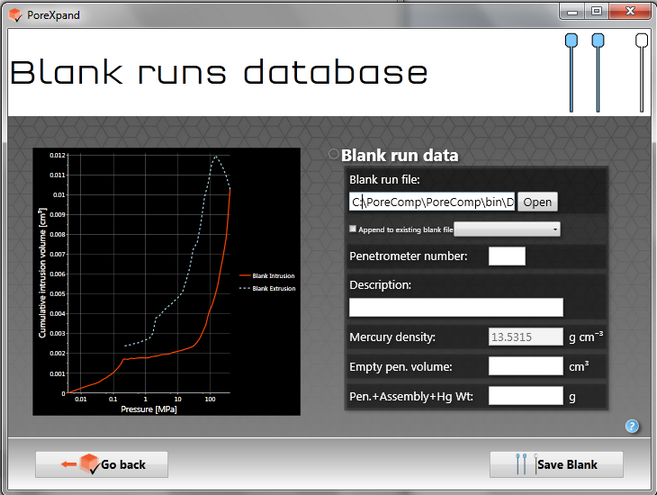Screen dimensions: 657x495
Task: Select the Blank run data radio button
Action: pyautogui.click(x=334, y=154)
